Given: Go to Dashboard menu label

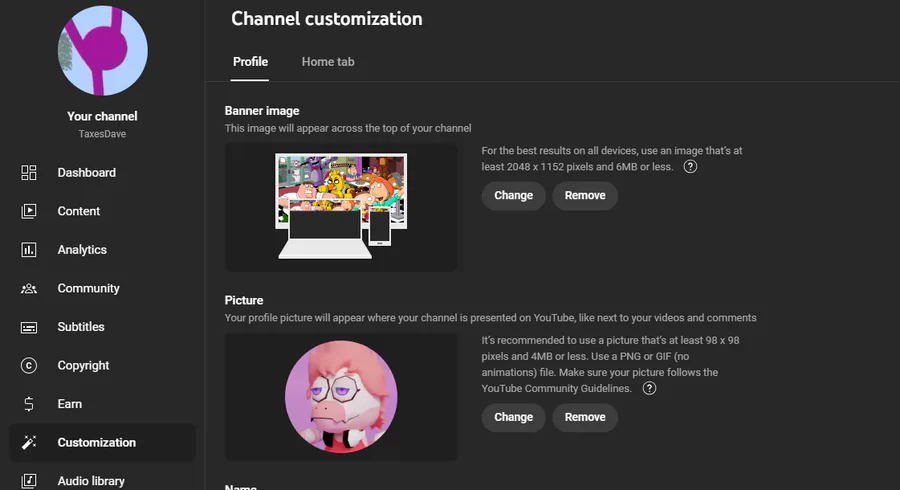Looking at the screenshot, I should point(87,173).
